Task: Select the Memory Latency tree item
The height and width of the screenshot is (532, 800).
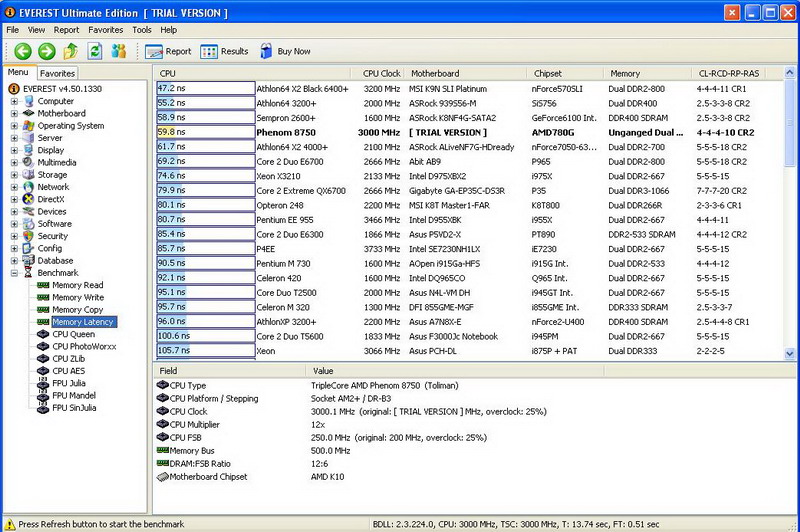Action: [x=83, y=322]
